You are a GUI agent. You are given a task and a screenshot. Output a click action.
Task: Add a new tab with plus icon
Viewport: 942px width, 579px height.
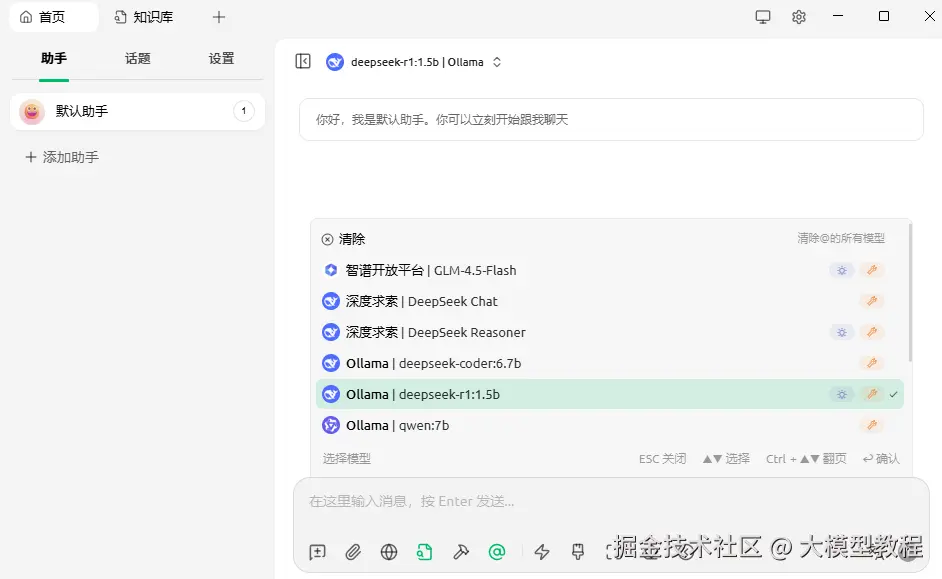pyautogui.click(x=219, y=17)
